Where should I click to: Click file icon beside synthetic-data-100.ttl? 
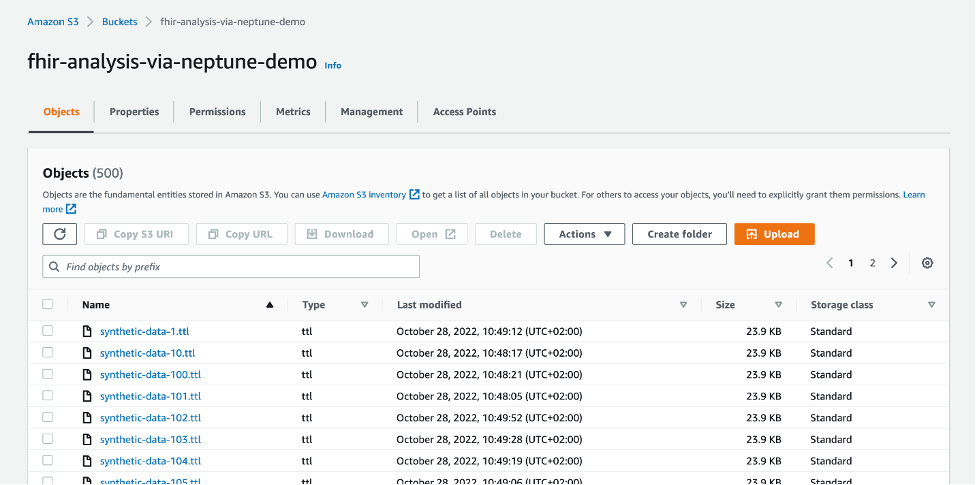(x=87, y=375)
